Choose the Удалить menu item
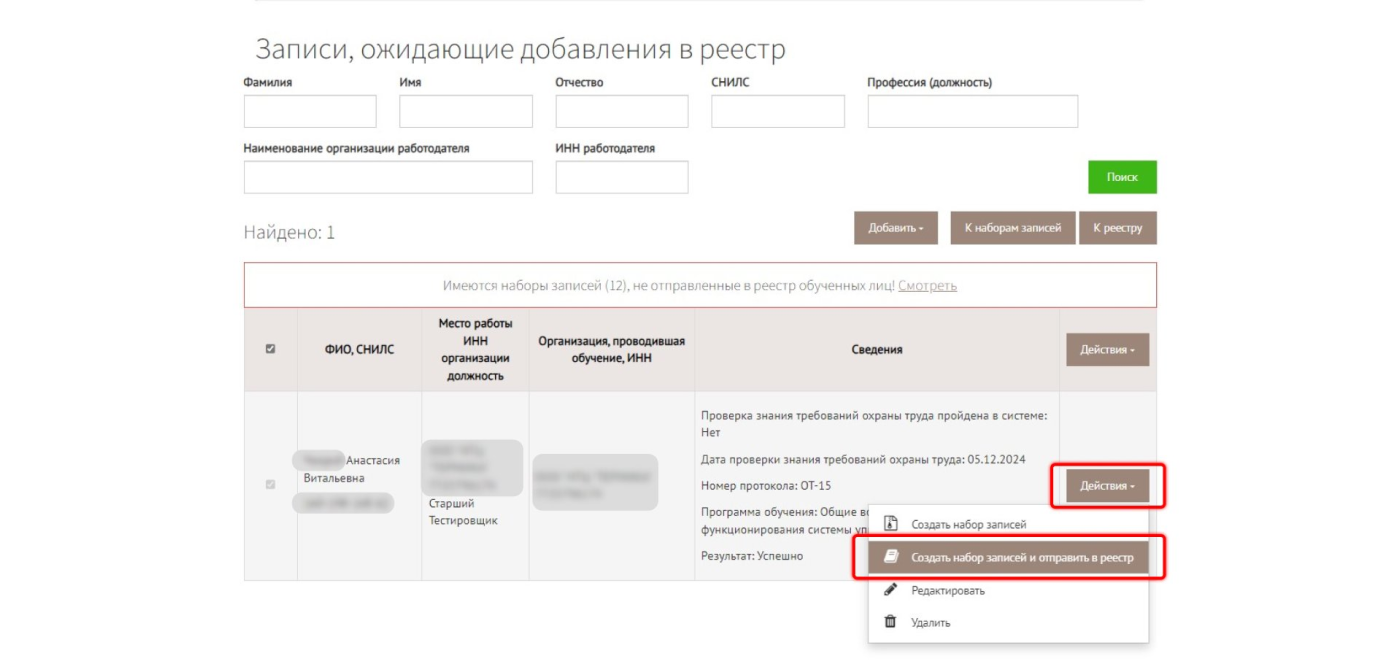 point(1008,622)
